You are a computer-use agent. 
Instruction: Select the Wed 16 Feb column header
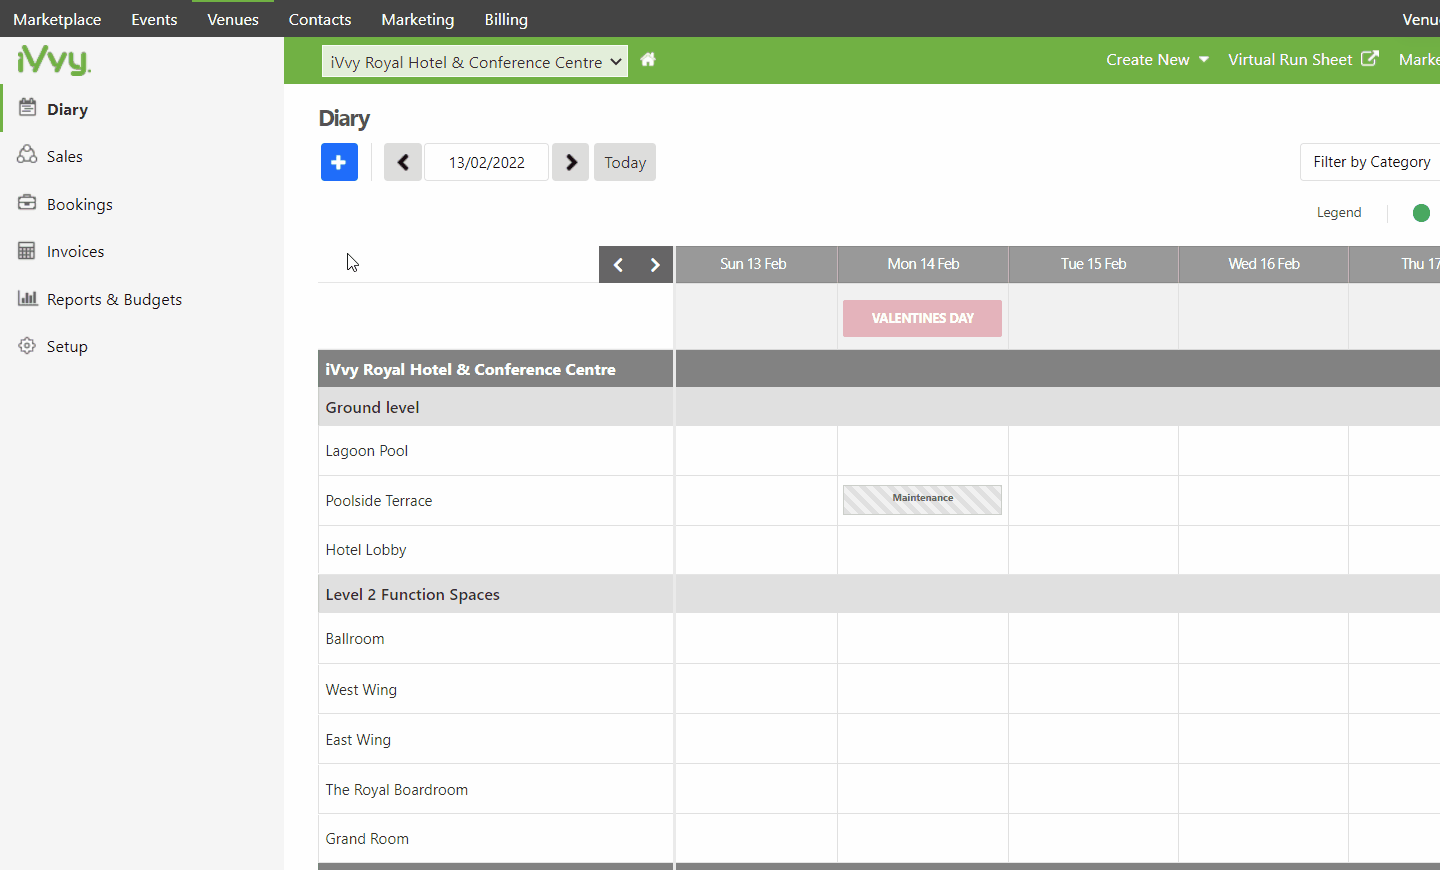(1264, 264)
